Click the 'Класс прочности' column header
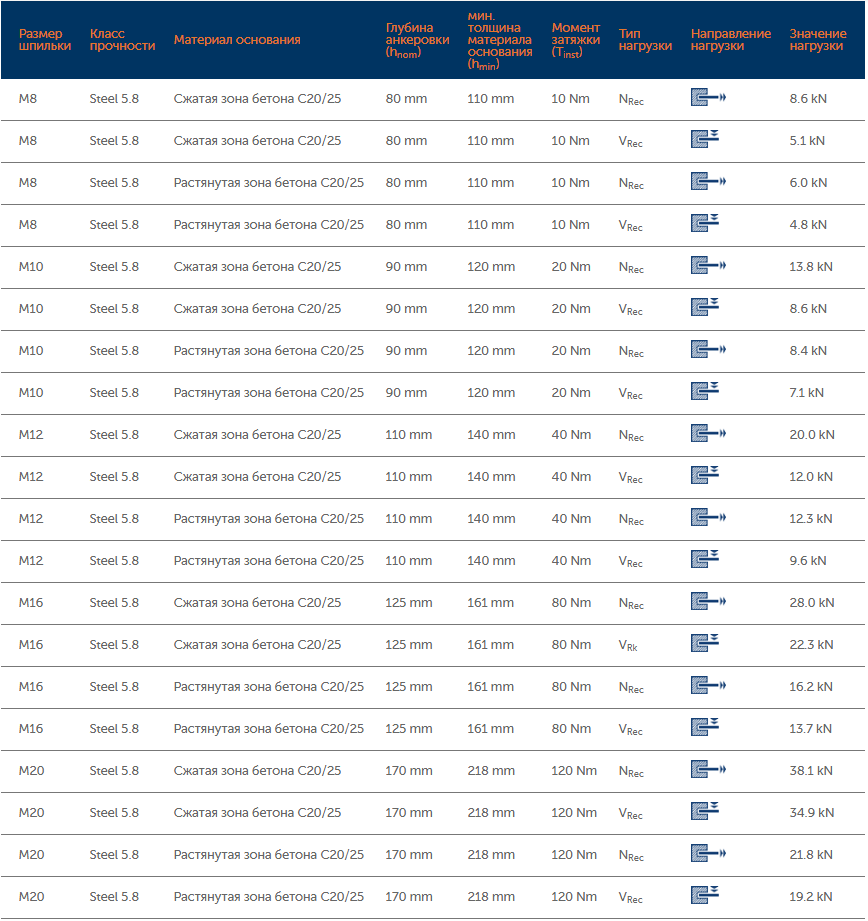The height and width of the screenshot is (921, 868). pos(122,40)
